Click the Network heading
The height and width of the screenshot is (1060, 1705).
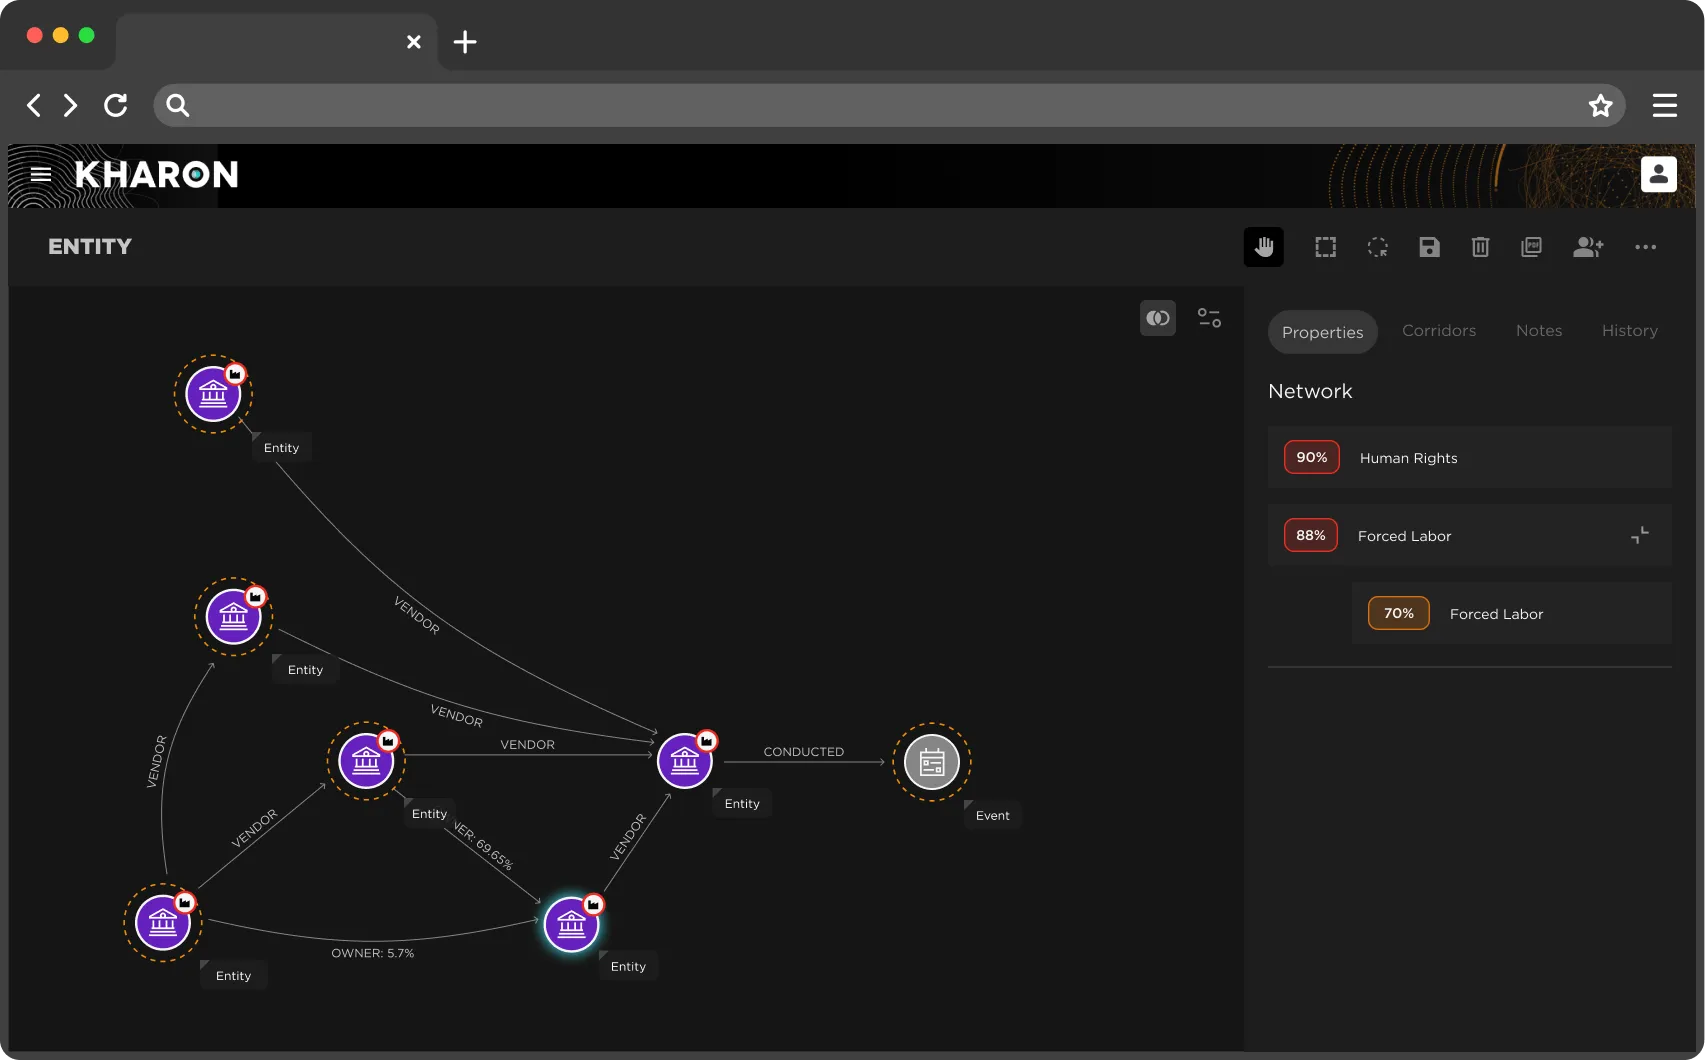point(1310,391)
